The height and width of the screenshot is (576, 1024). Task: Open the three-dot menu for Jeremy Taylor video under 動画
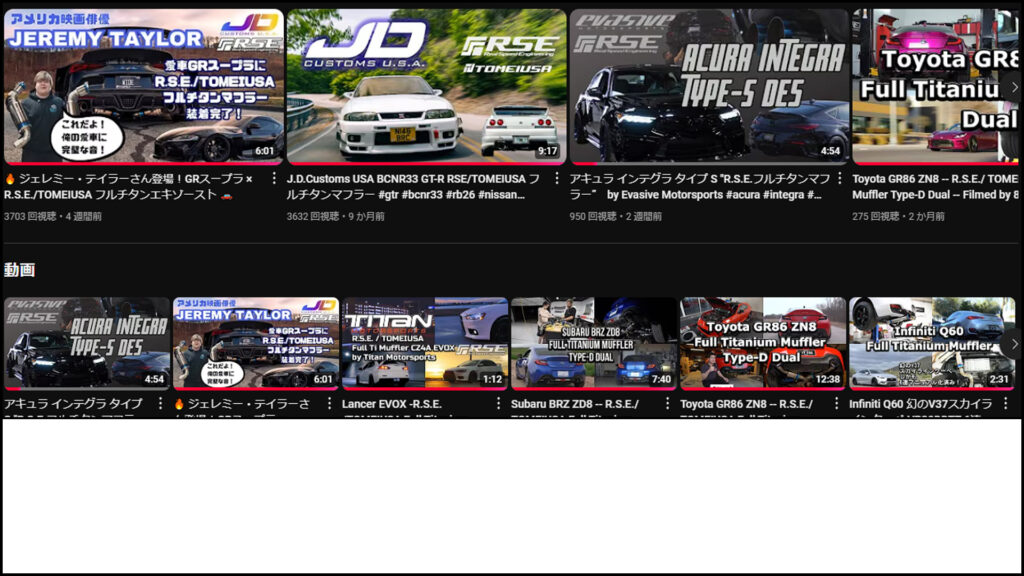coord(329,404)
